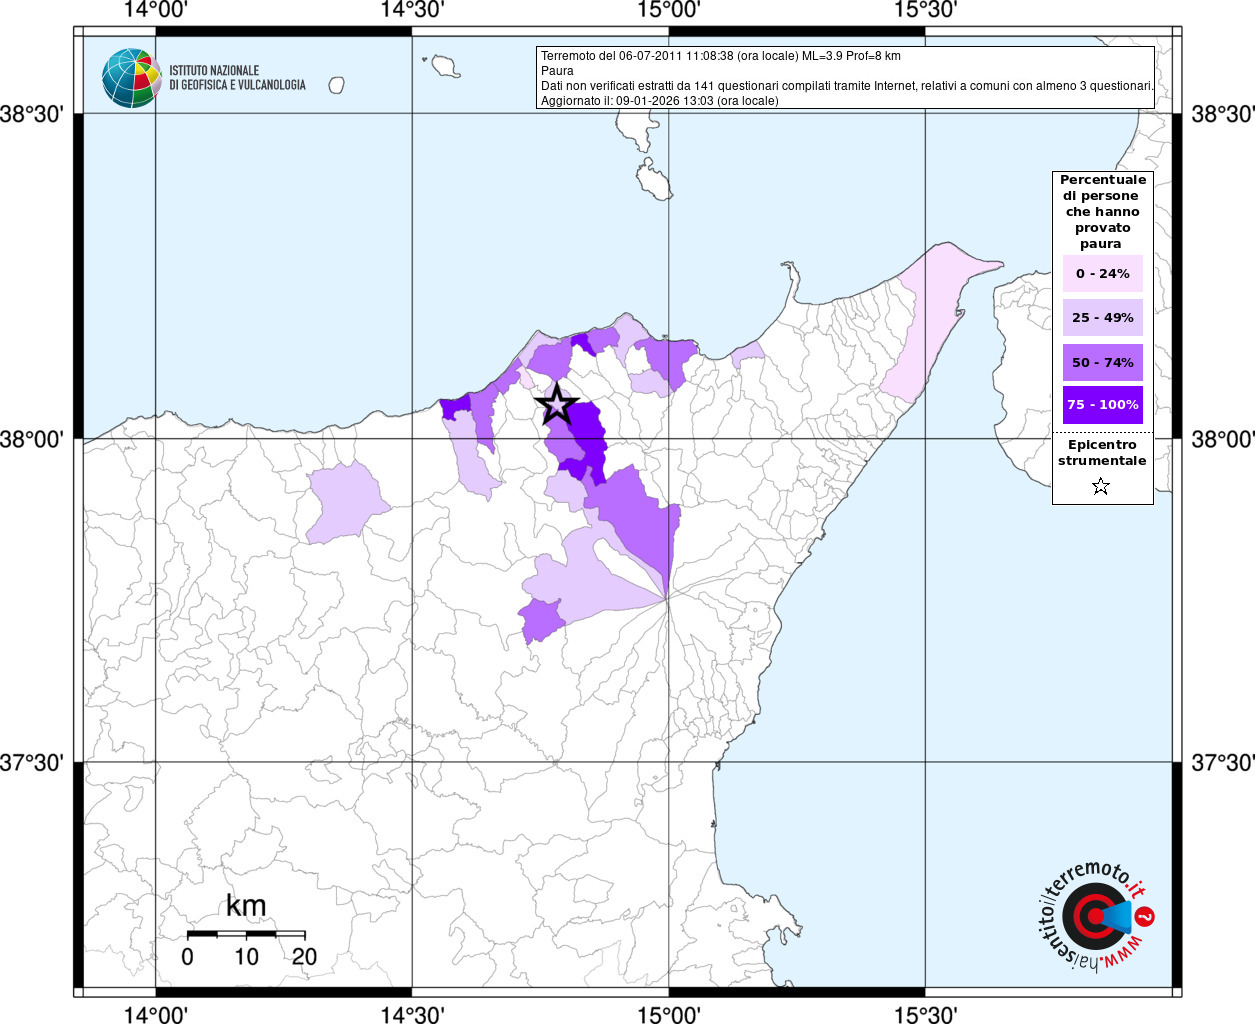Click the left axis label 37°30'
This screenshot has height=1024, width=1255.
pos(32,763)
